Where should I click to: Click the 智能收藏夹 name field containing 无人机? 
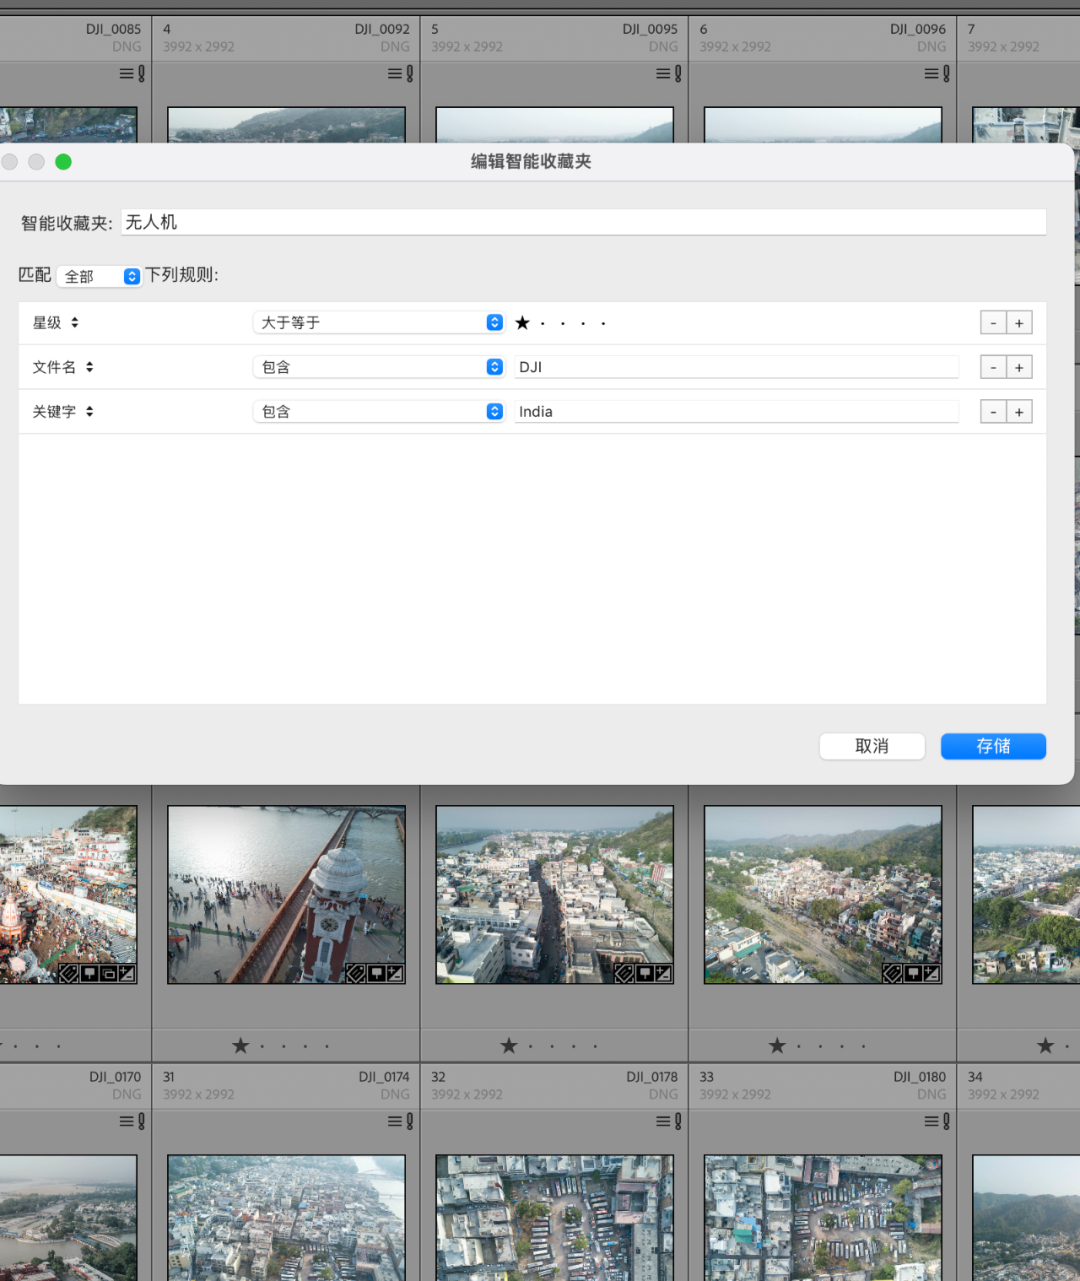583,222
